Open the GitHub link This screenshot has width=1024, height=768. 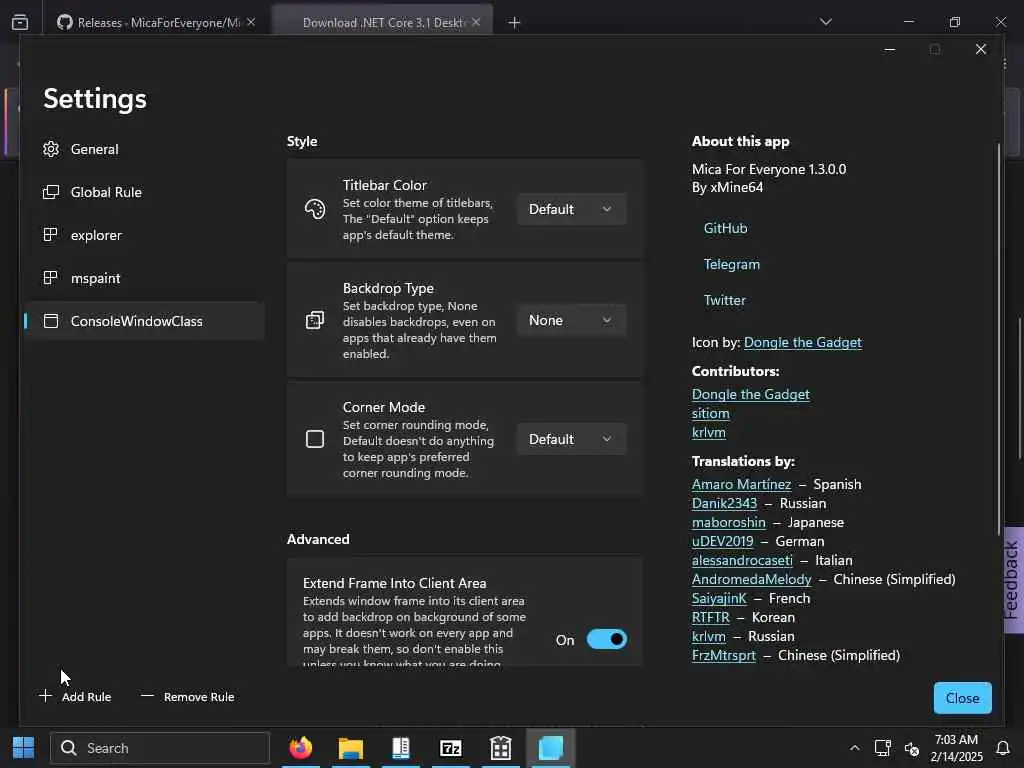click(725, 228)
